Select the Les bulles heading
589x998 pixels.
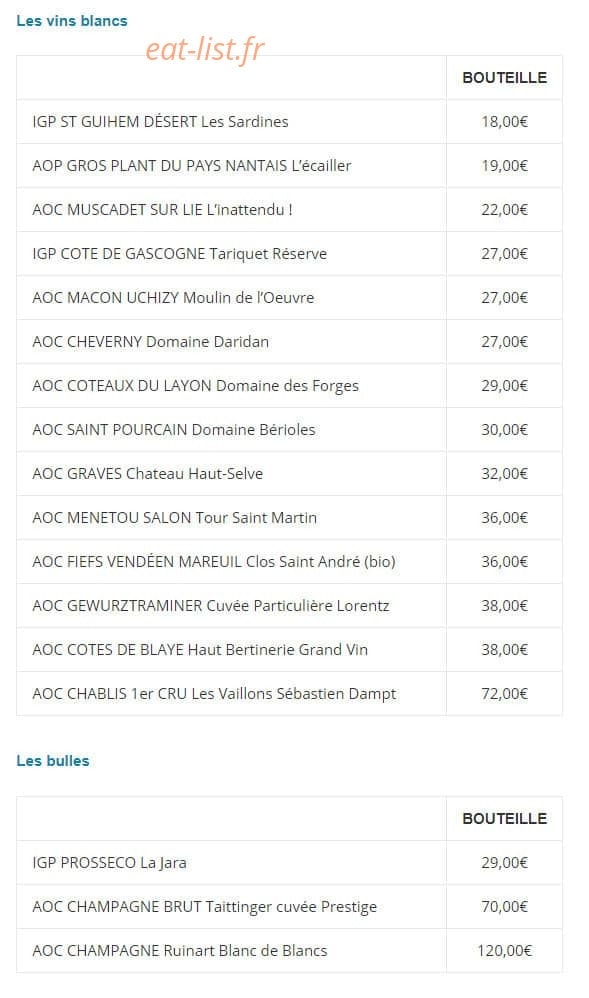(x=53, y=761)
